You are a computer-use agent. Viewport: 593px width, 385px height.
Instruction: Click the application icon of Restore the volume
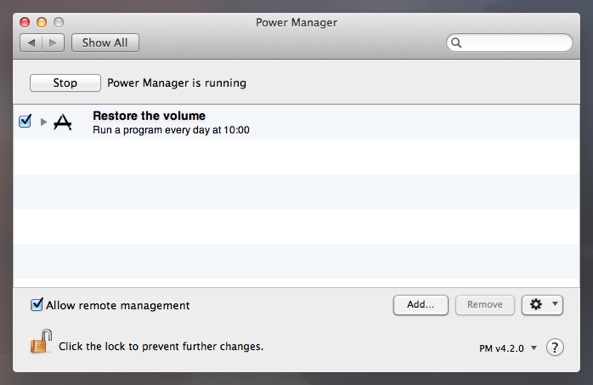[x=63, y=122]
